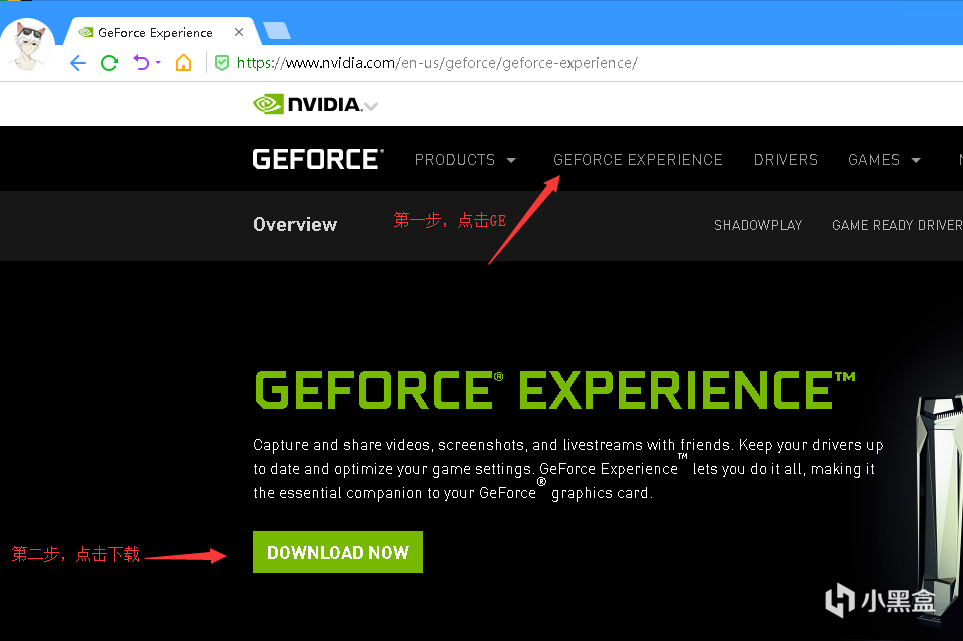The height and width of the screenshot is (641, 963).
Task: Click the browser back arrow
Action: tap(78, 63)
